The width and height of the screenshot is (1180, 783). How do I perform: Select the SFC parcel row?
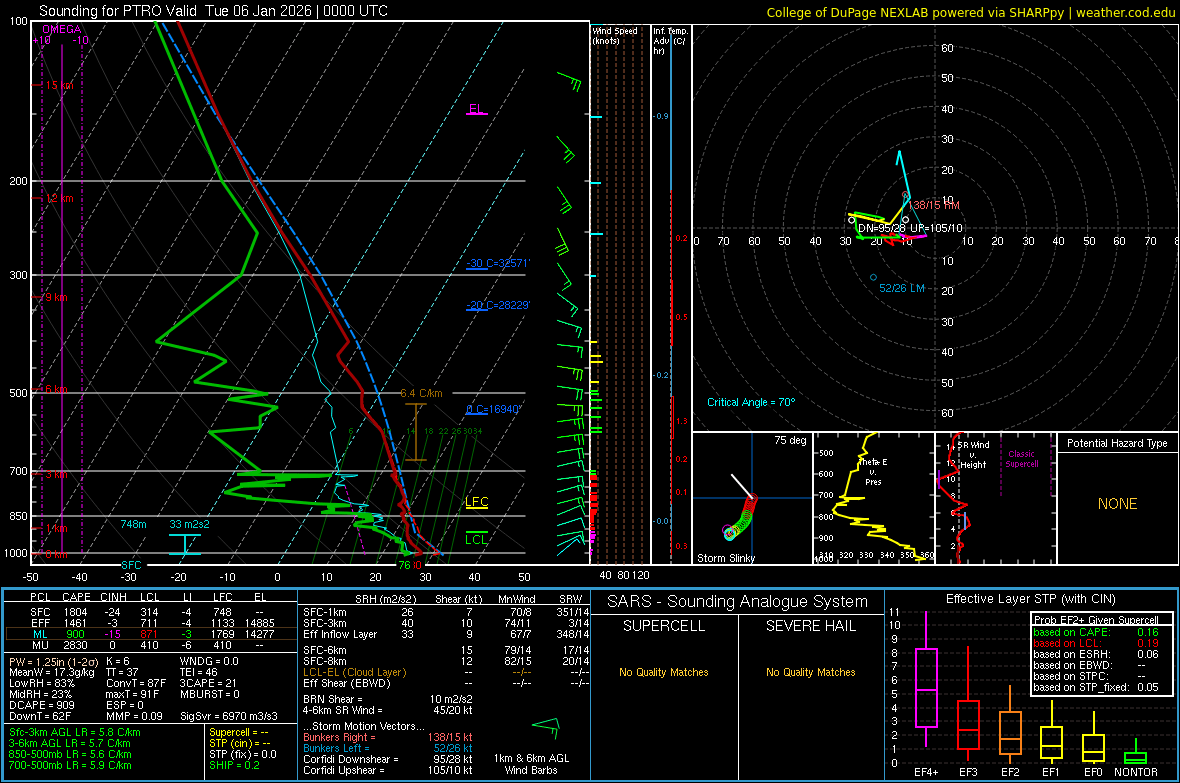[150, 612]
